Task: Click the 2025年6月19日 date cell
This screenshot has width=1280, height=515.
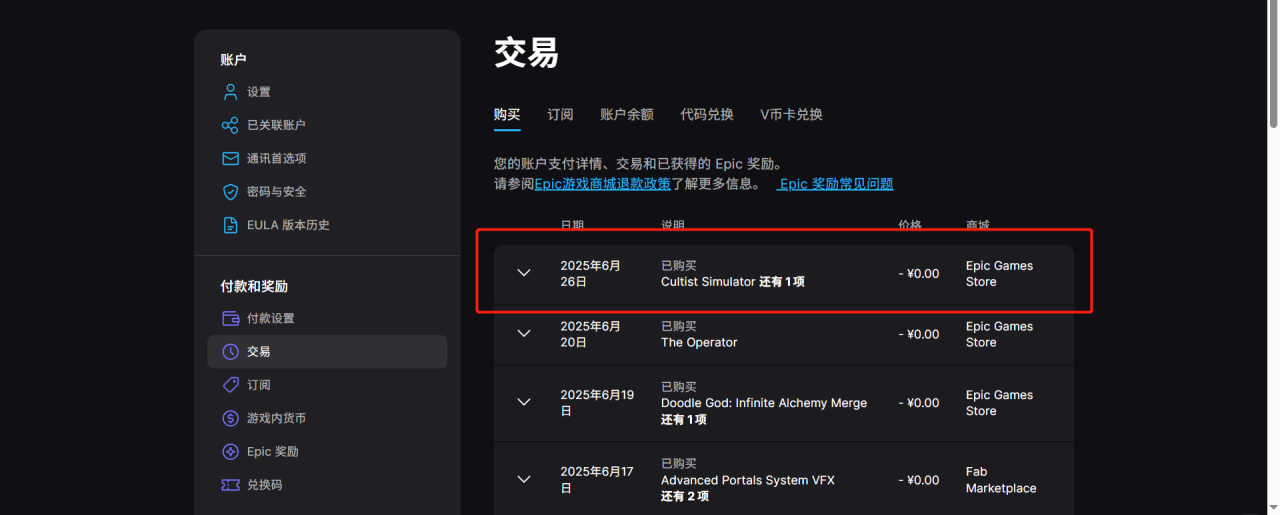Action: (x=597, y=403)
